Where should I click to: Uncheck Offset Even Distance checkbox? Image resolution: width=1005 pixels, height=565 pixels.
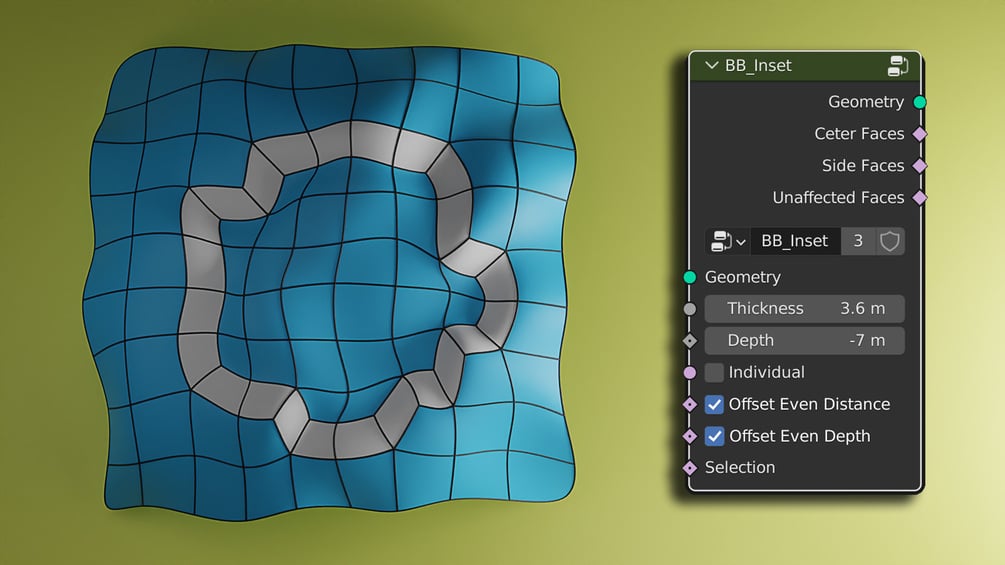714,404
